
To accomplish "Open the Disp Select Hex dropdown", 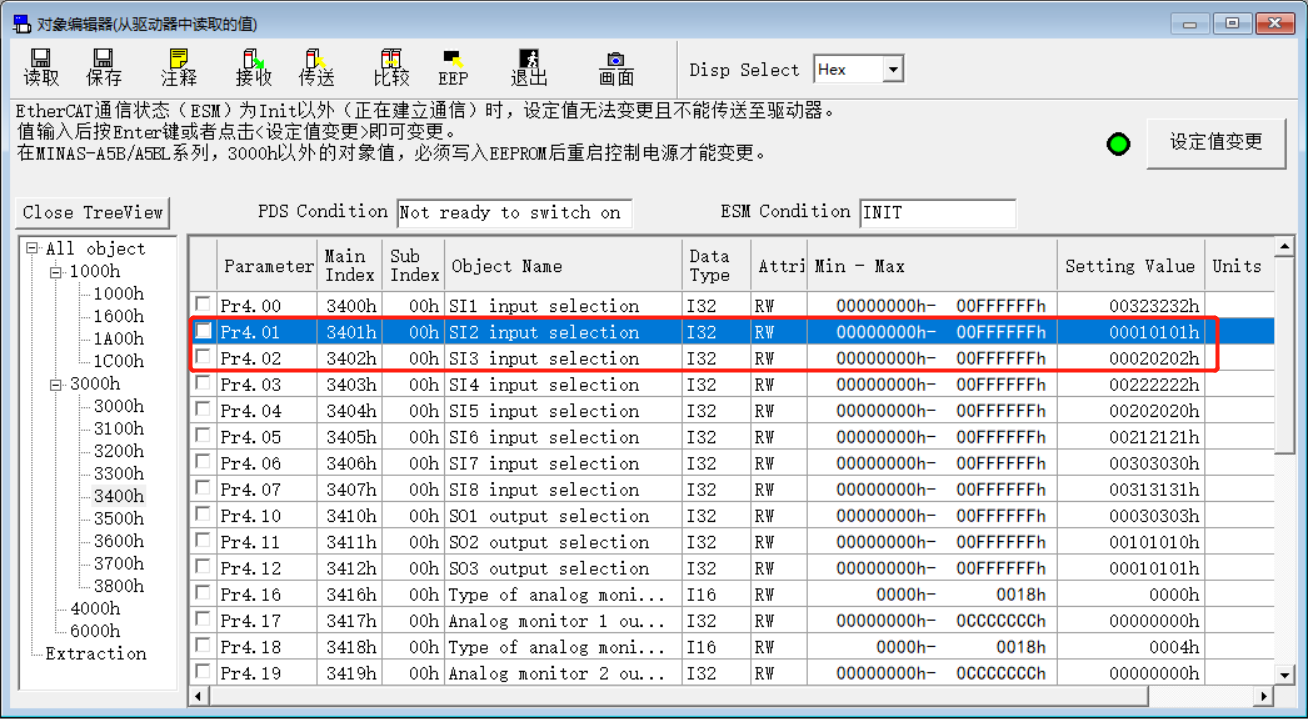I will (x=894, y=69).
